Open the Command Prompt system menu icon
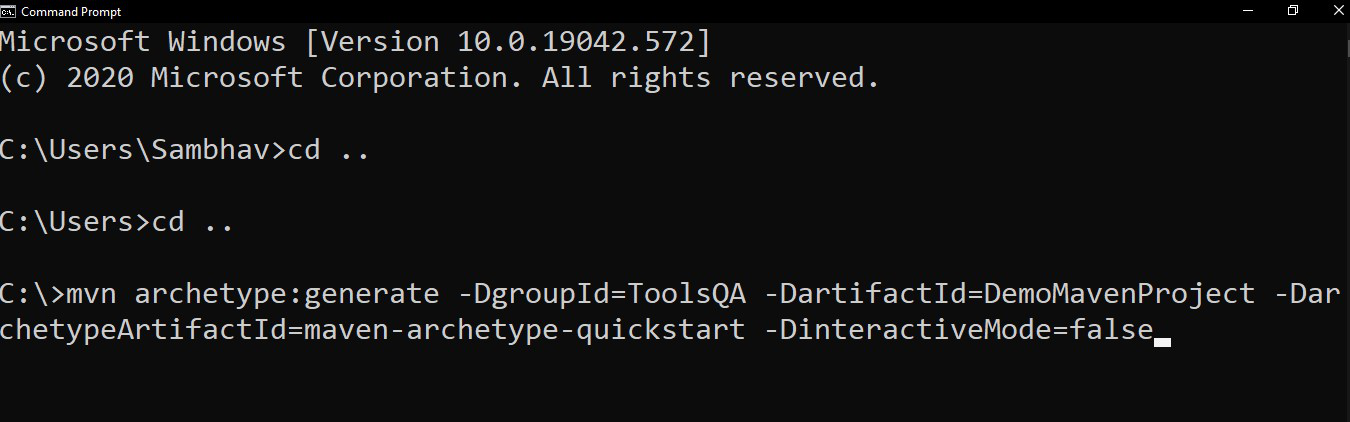This screenshot has height=422, width=1350. pyautogui.click(x=9, y=11)
